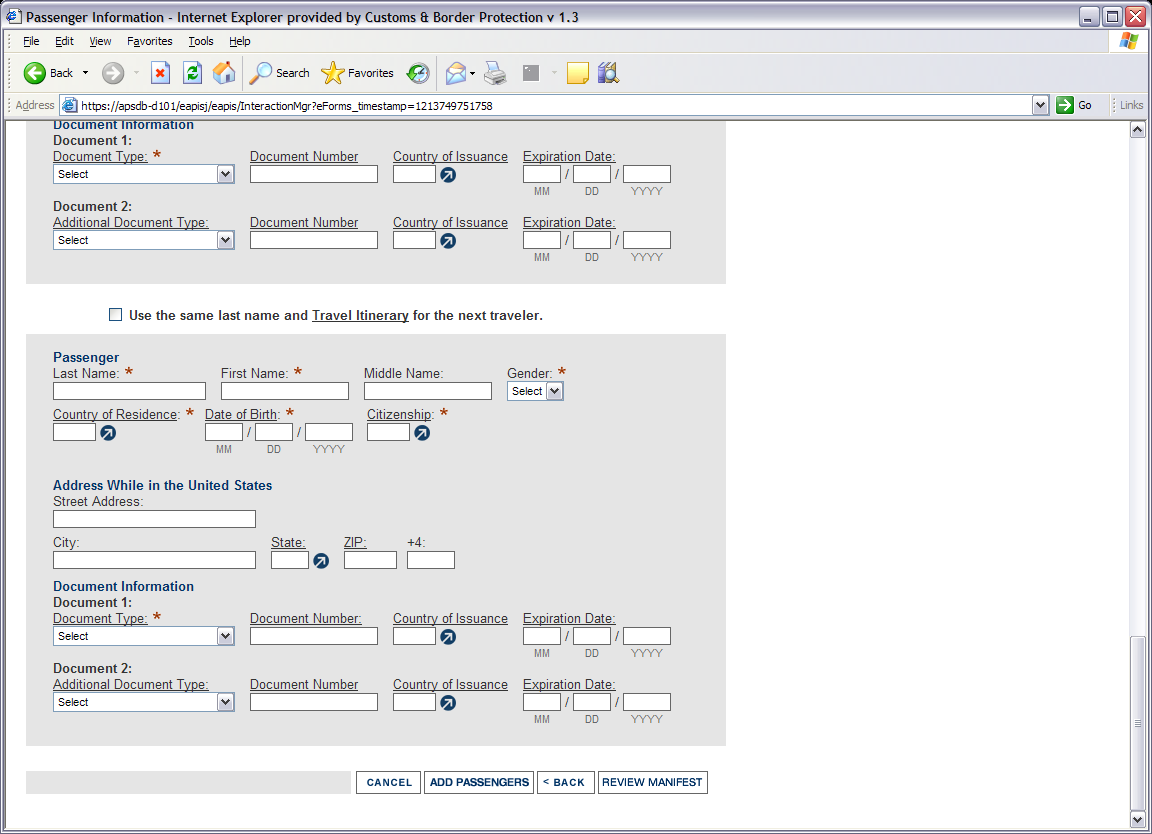
Task: Open the address bar history dropdown
Action: [x=1040, y=105]
